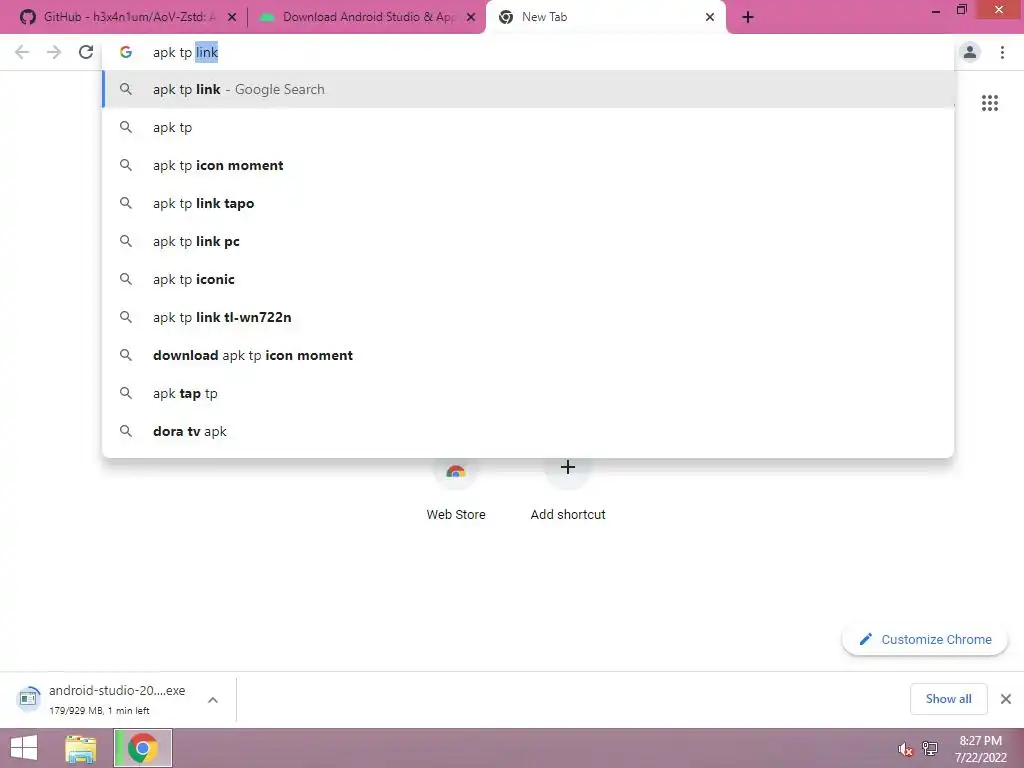Open Customize Chrome
The height and width of the screenshot is (768, 1024).
click(x=925, y=639)
